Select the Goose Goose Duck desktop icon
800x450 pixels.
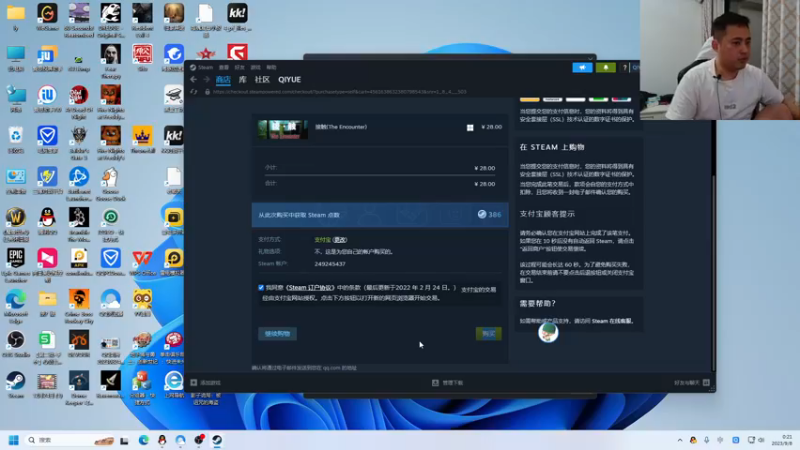(x=110, y=184)
